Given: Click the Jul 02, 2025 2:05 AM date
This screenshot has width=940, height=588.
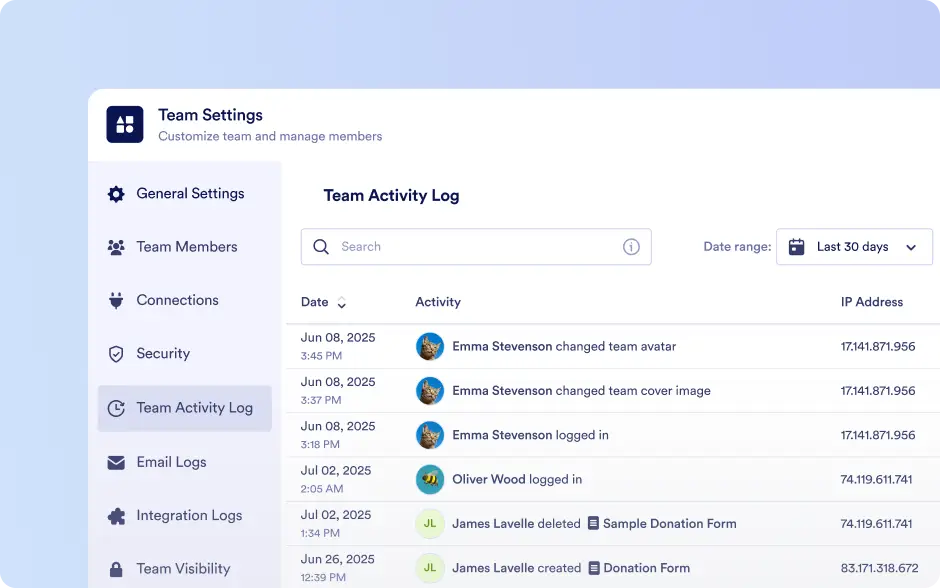Looking at the screenshot, I should click(336, 479).
